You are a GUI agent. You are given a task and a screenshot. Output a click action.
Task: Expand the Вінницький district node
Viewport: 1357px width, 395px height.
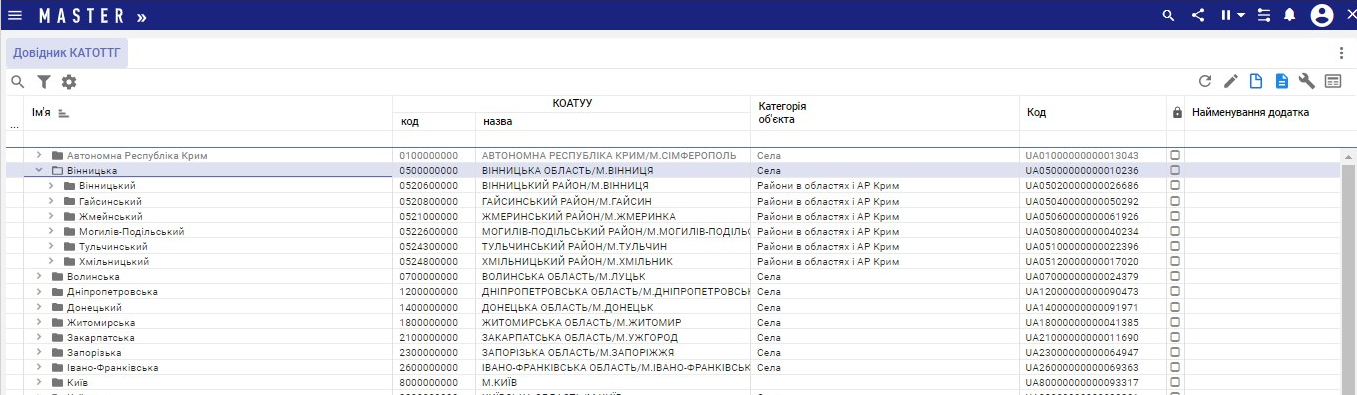tap(51, 186)
